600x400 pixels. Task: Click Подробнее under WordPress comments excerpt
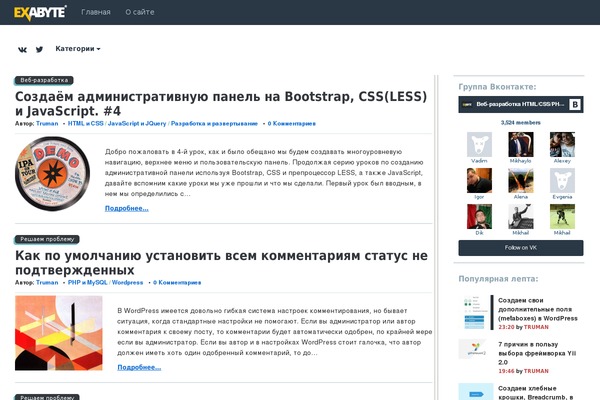coord(139,367)
